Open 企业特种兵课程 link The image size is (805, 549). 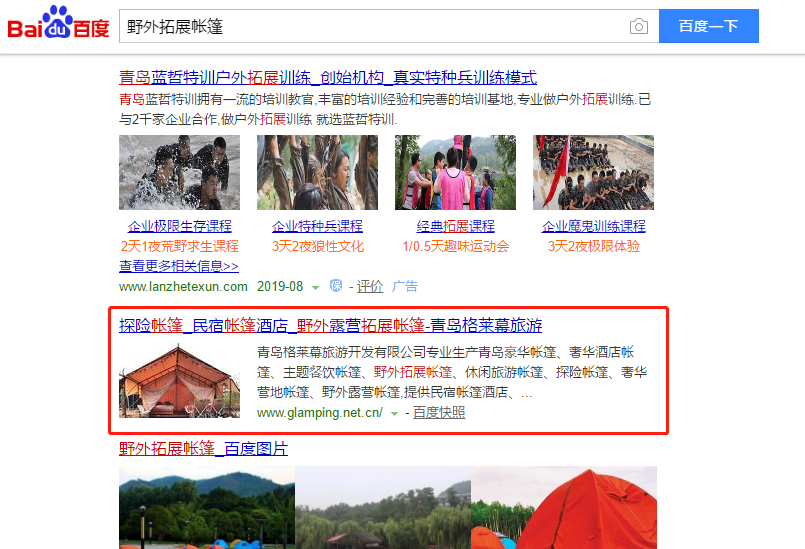tap(317, 226)
